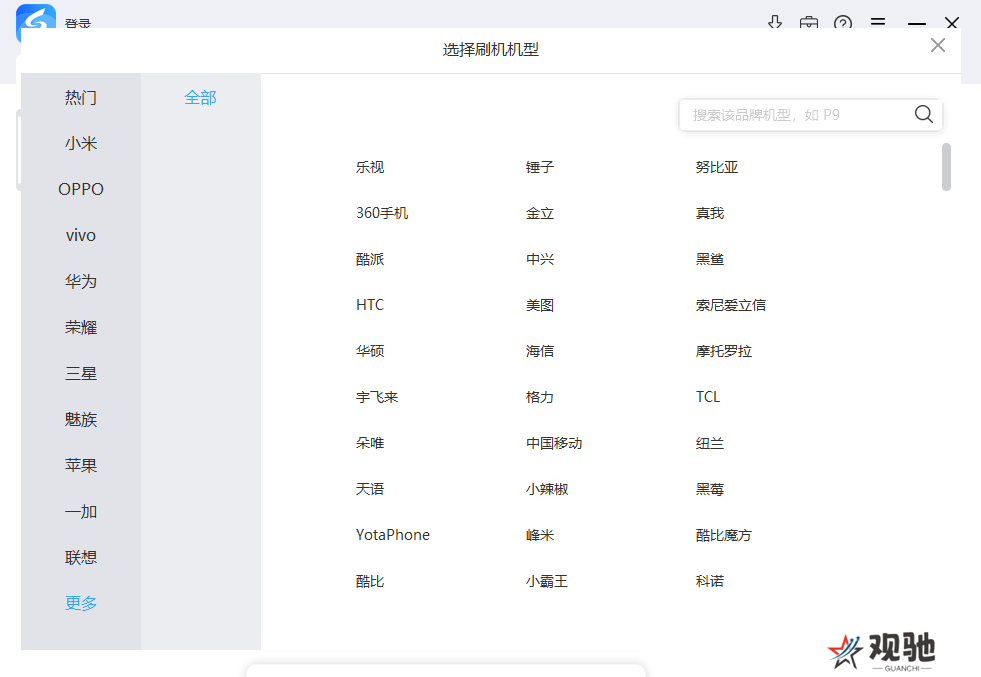The image size is (981, 677).
Task: Click the 酷比 brand
Action: [370, 581]
